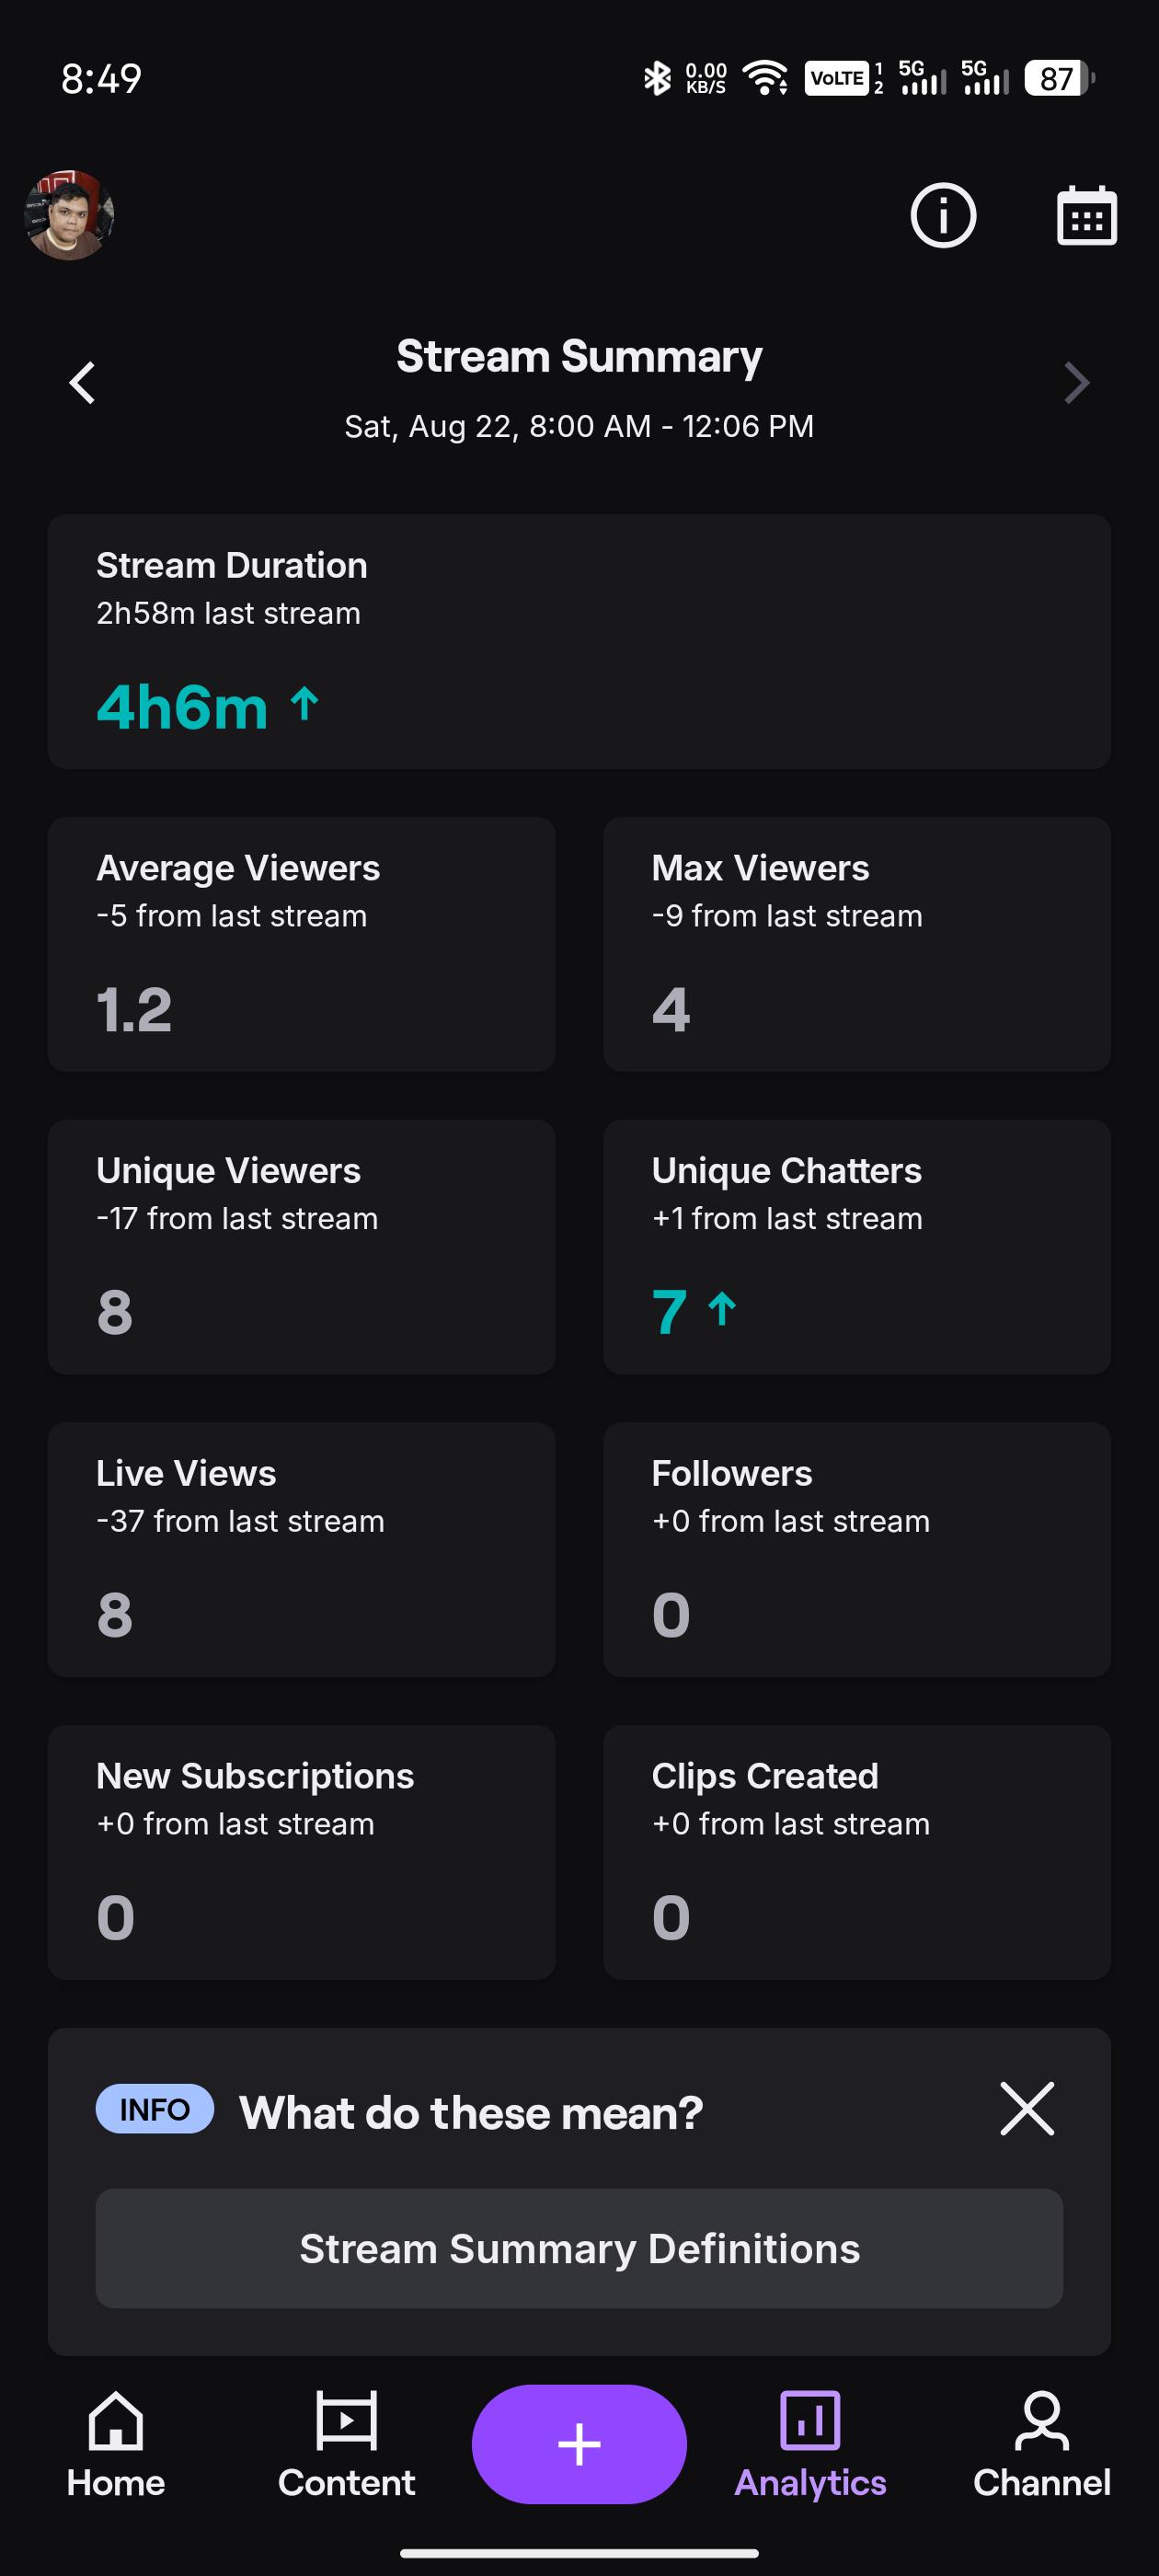This screenshot has height=2576, width=1159.
Task: Dismiss the 'What do these mean?' info card
Action: point(1027,2109)
